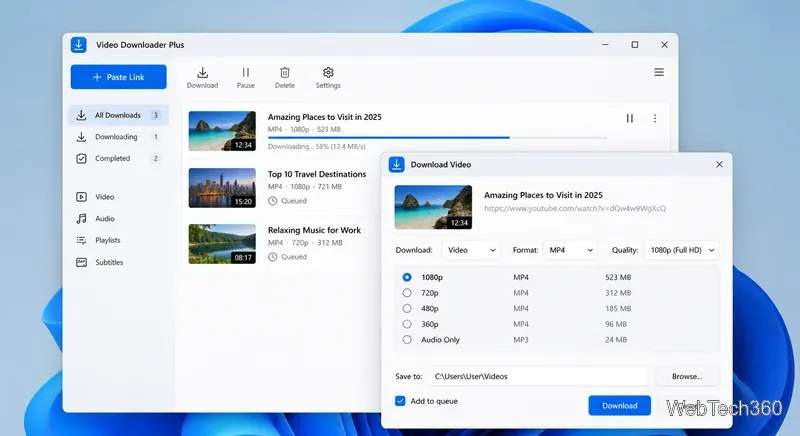Click the Subtitles caption icon

pyautogui.click(x=81, y=263)
